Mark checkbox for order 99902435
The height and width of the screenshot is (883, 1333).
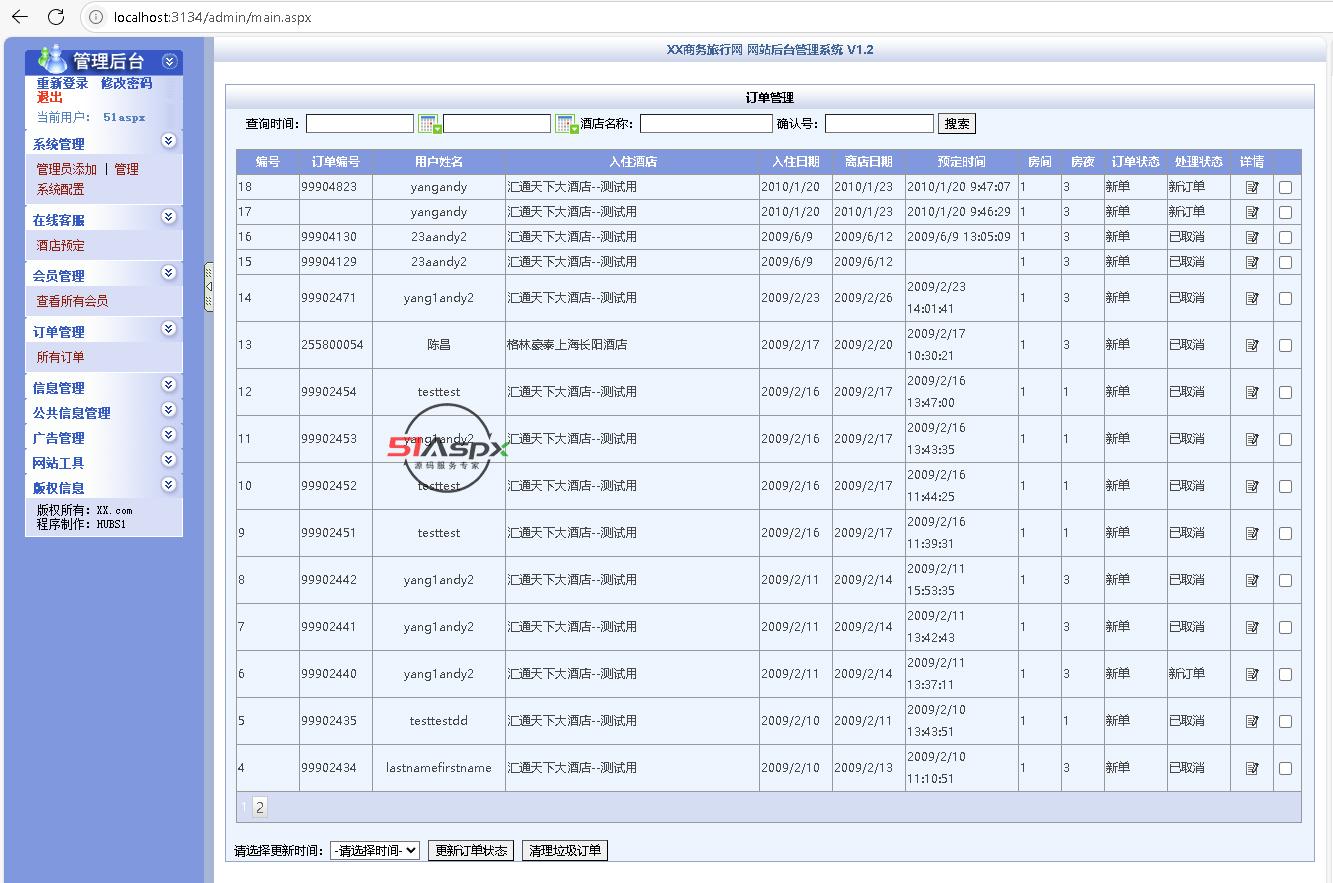pyautogui.click(x=1285, y=721)
